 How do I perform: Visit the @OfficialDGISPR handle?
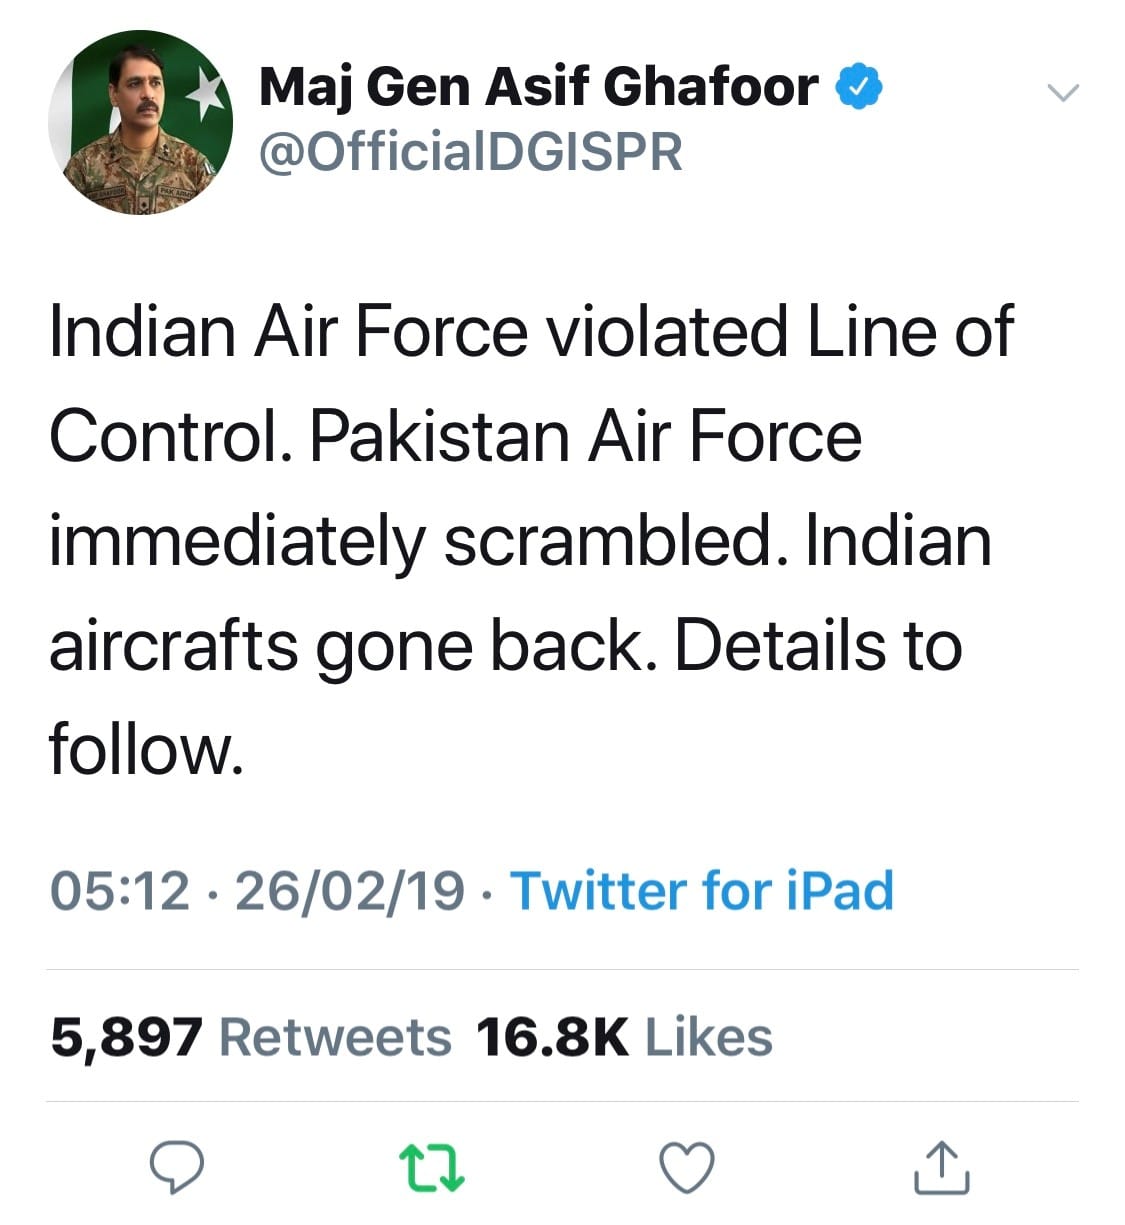470,152
